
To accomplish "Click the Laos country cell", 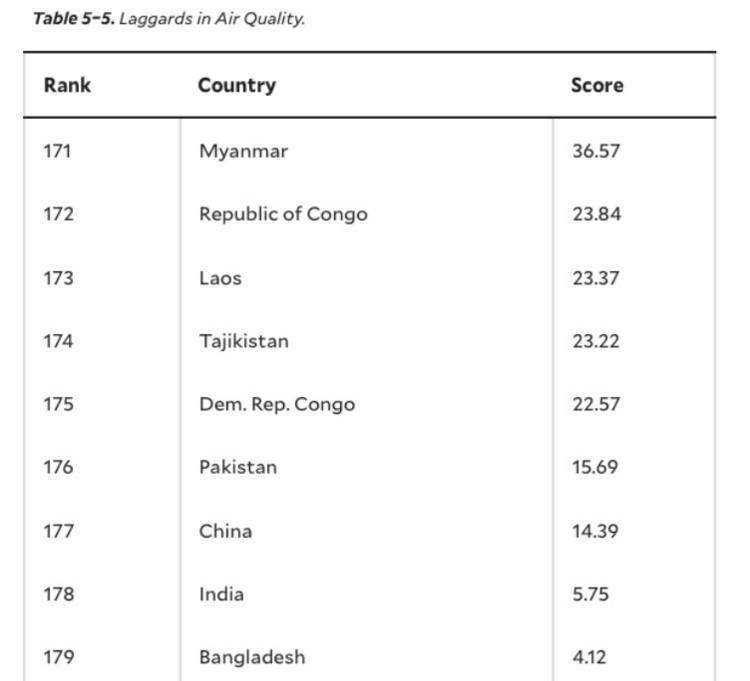I will pos(220,278).
